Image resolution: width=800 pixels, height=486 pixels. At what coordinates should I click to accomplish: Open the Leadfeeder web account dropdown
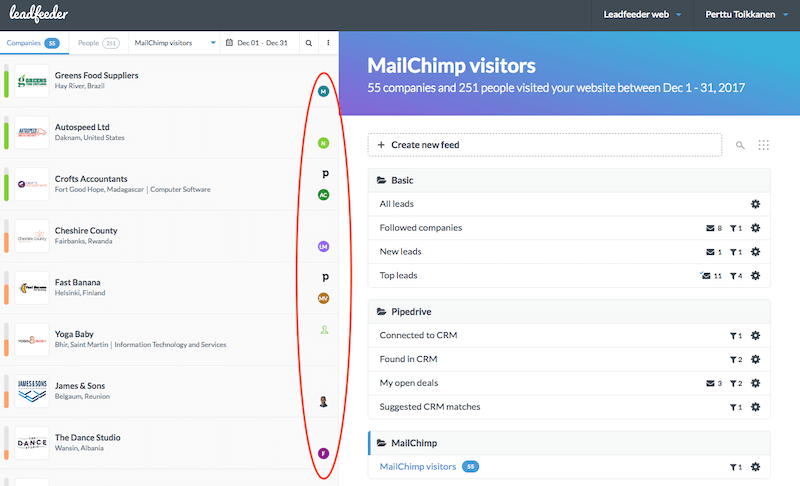point(642,15)
